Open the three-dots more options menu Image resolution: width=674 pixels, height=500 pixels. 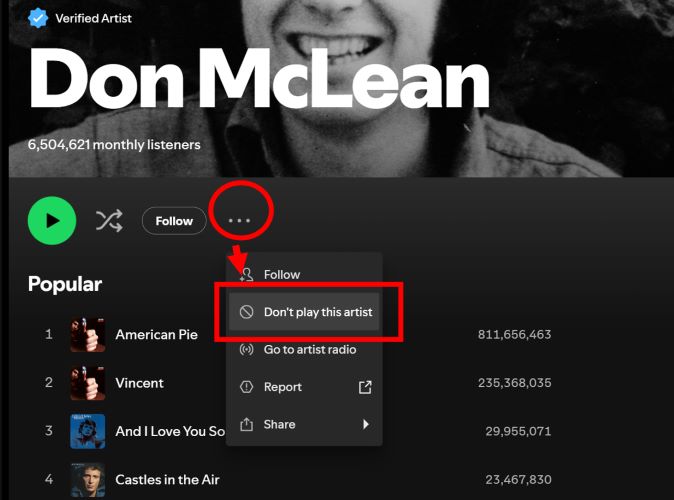[x=239, y=221]
